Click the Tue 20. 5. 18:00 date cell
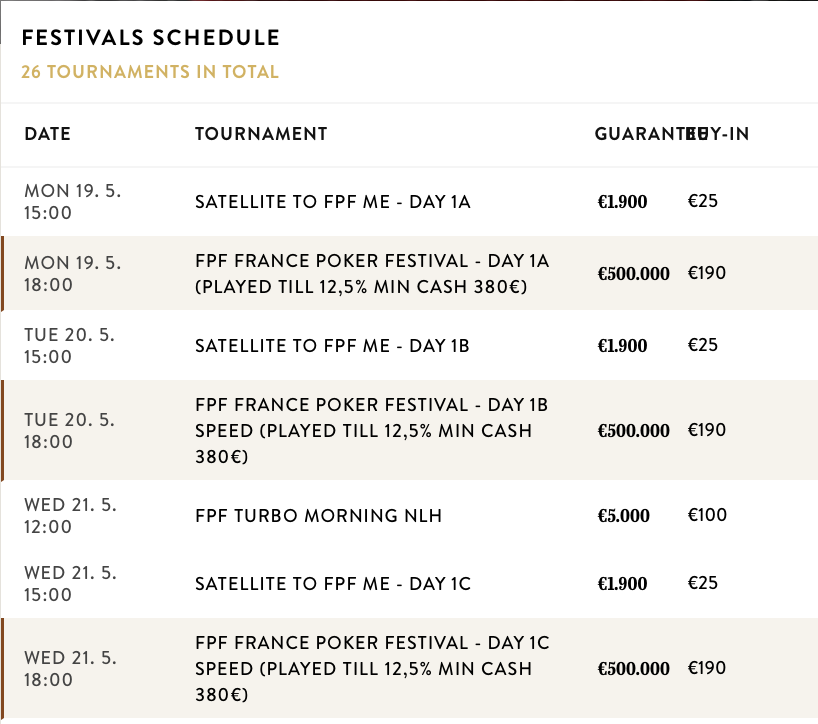 (69, 430)
